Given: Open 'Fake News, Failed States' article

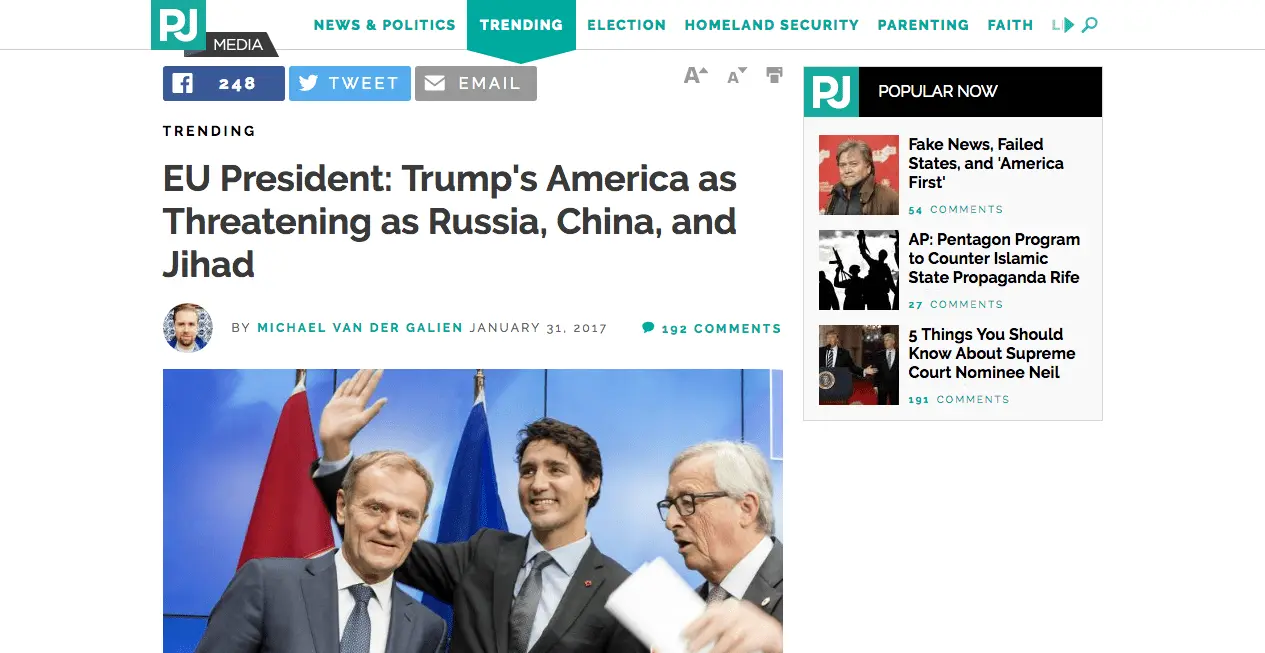Looking at the screenshot, I should pos(986,163).
